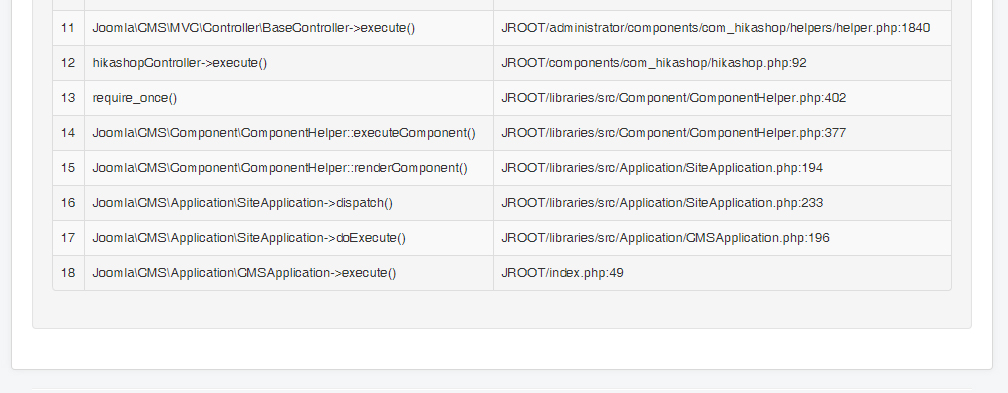Select row number 15 cell
Viewport: 1008px width, 393px height.
[x=68, y=168]
